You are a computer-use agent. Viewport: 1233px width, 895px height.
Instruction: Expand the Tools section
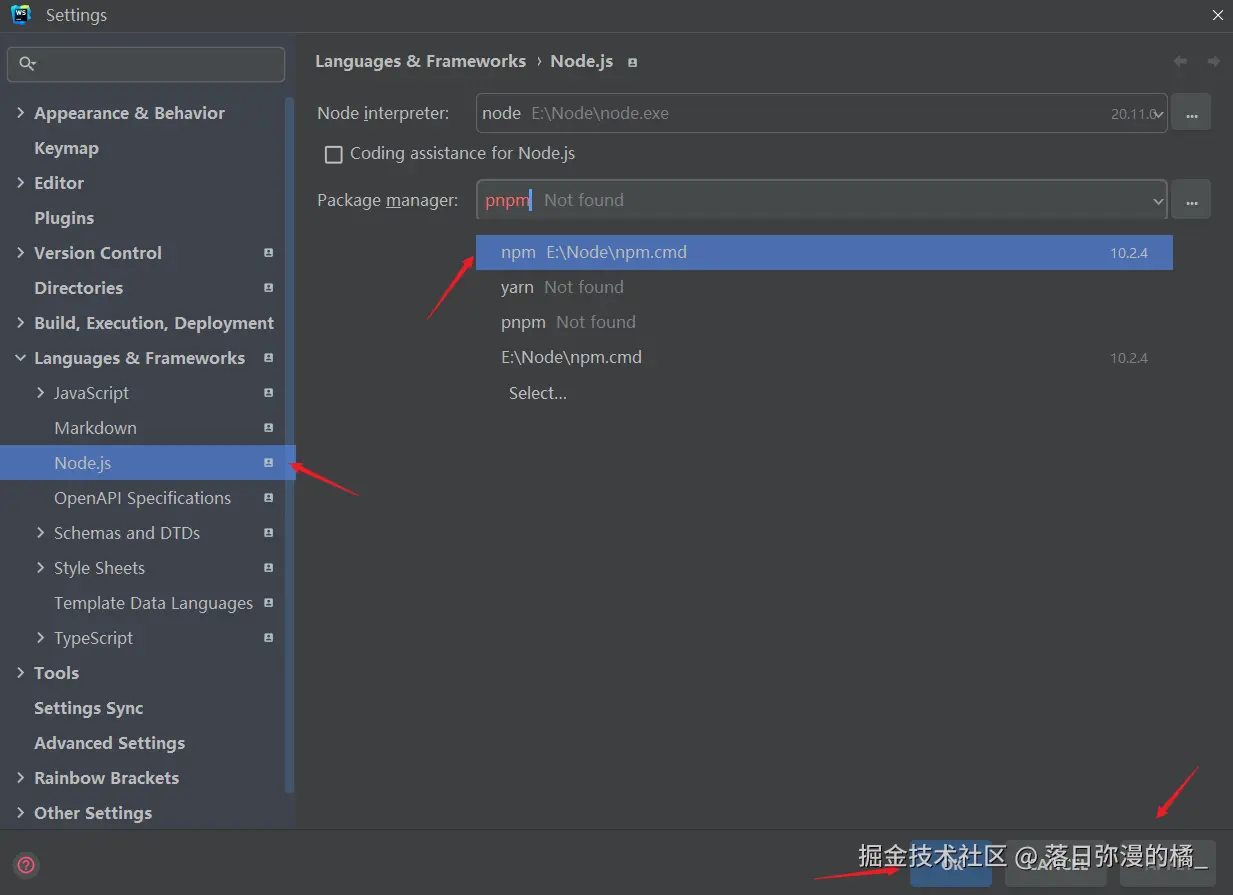(20, 673)
